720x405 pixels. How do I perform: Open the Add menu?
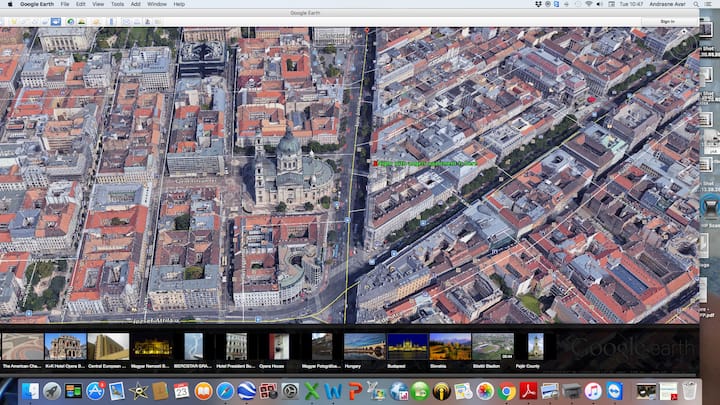click(135, 4)
